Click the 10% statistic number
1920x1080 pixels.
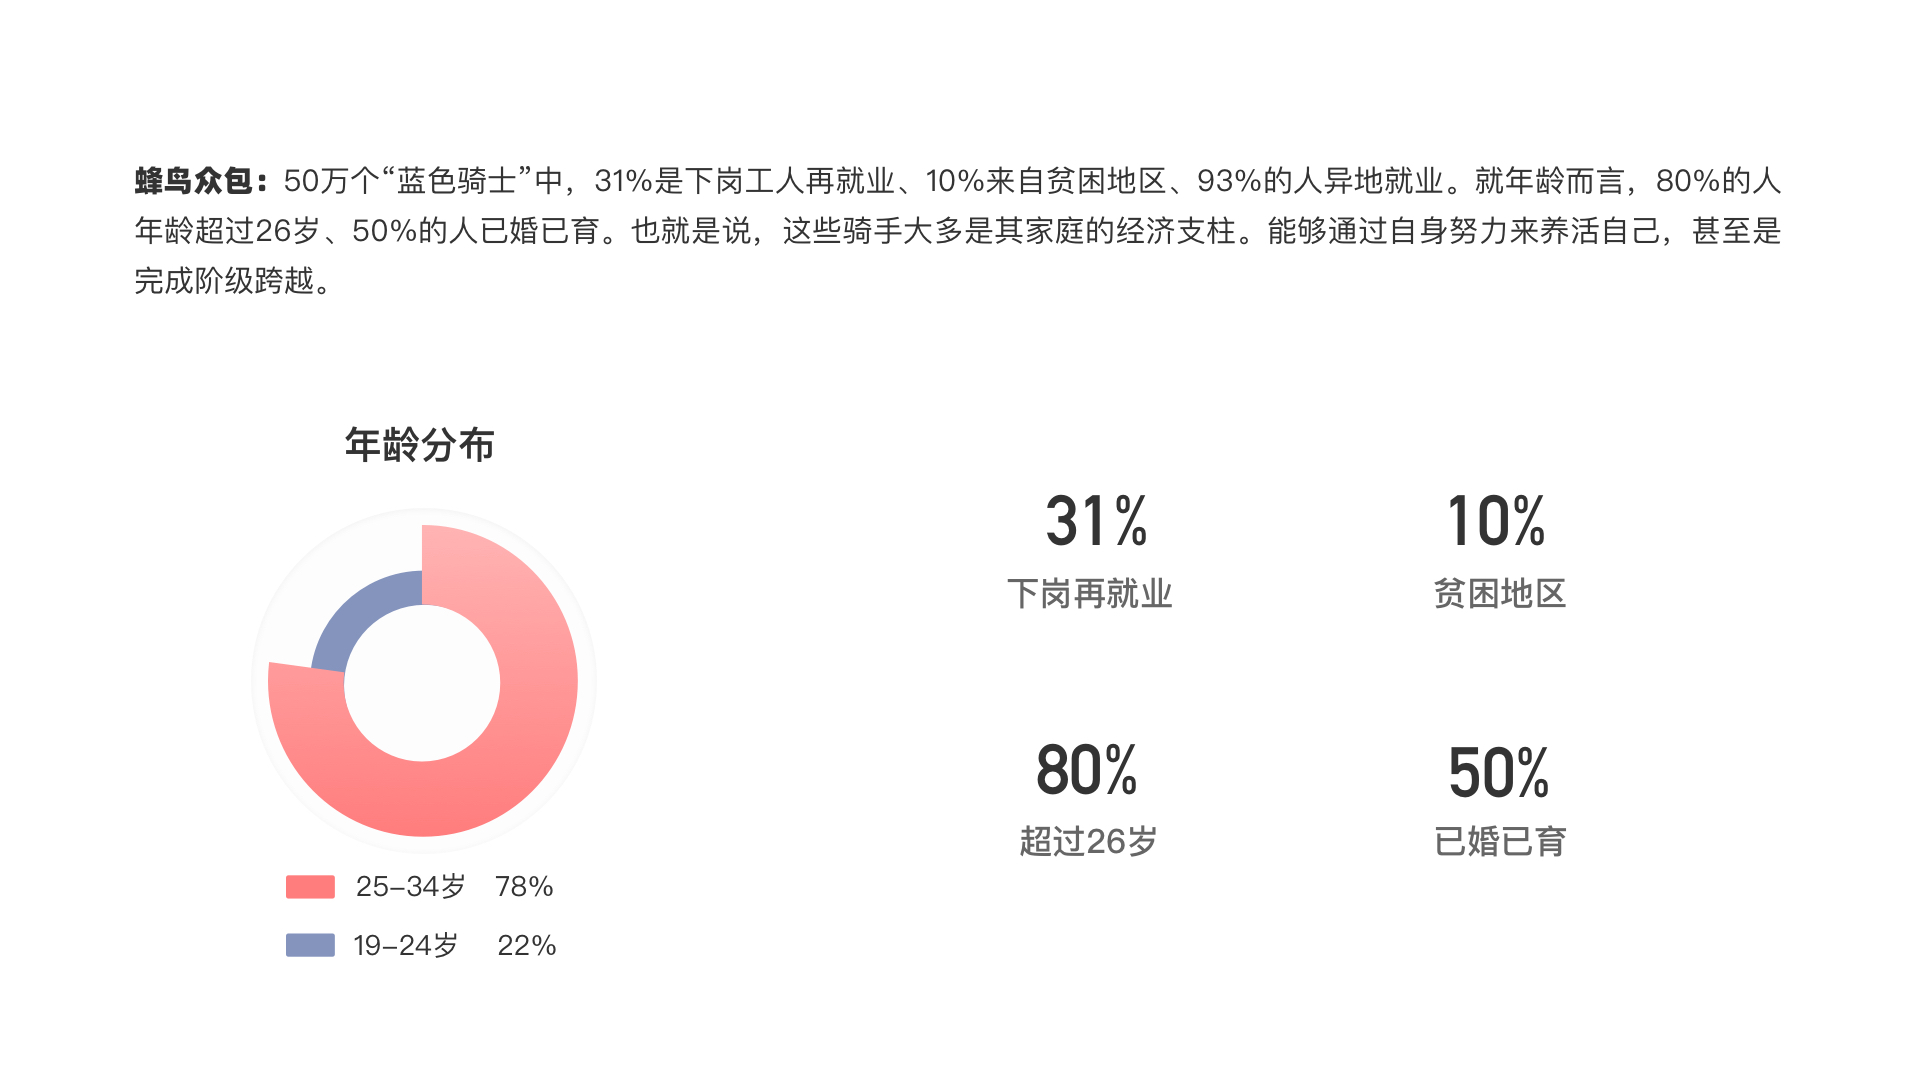click(1496, 521)
